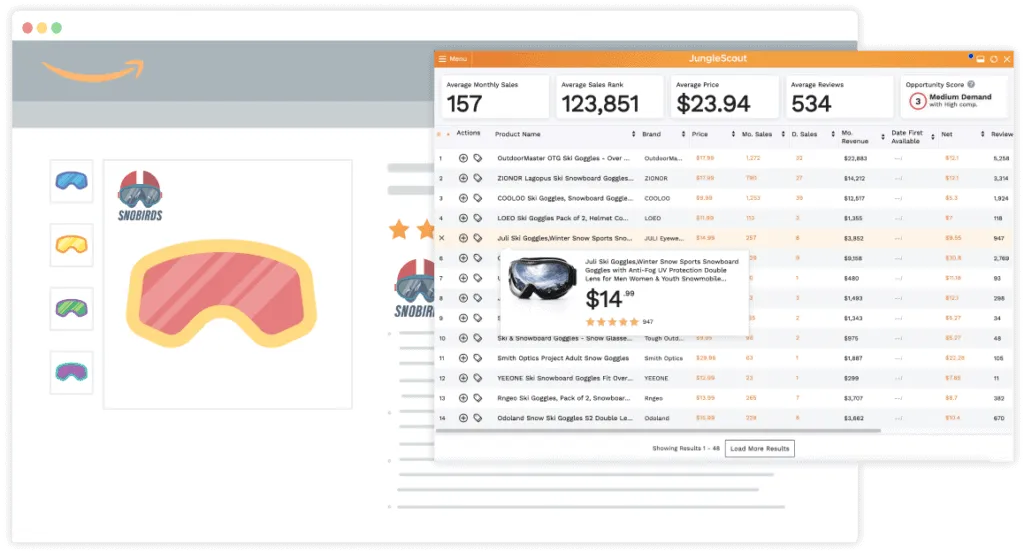Screen dimensions: 1024x553
Task: Click the add icon on the COOLOO row
Action: coord(463,198)
